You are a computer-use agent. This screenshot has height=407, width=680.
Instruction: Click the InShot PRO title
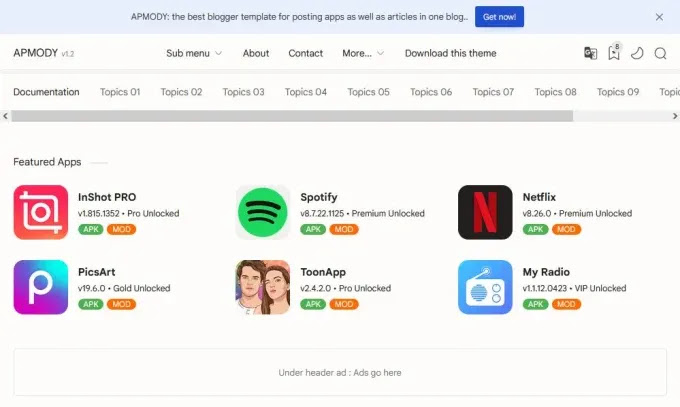click(x=107, y=197)
